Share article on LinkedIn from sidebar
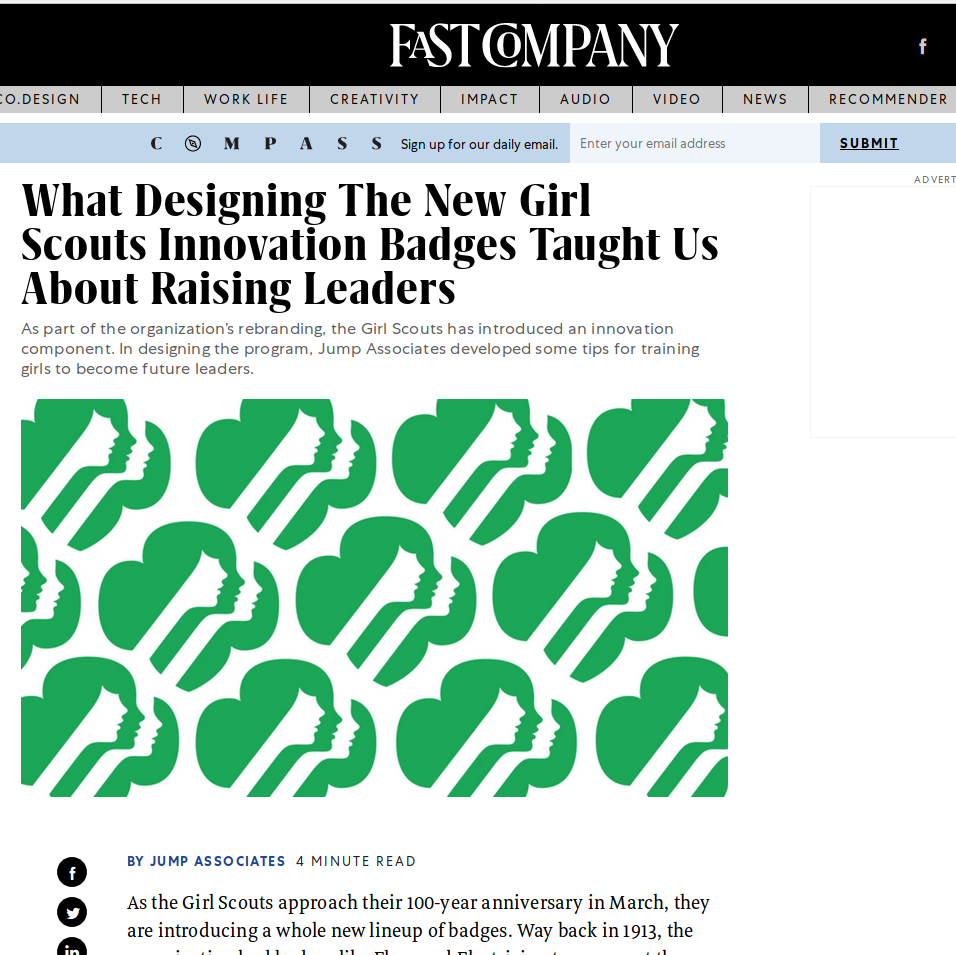The height and width of the screenshot is (955, 956). (x=72, y=946)
